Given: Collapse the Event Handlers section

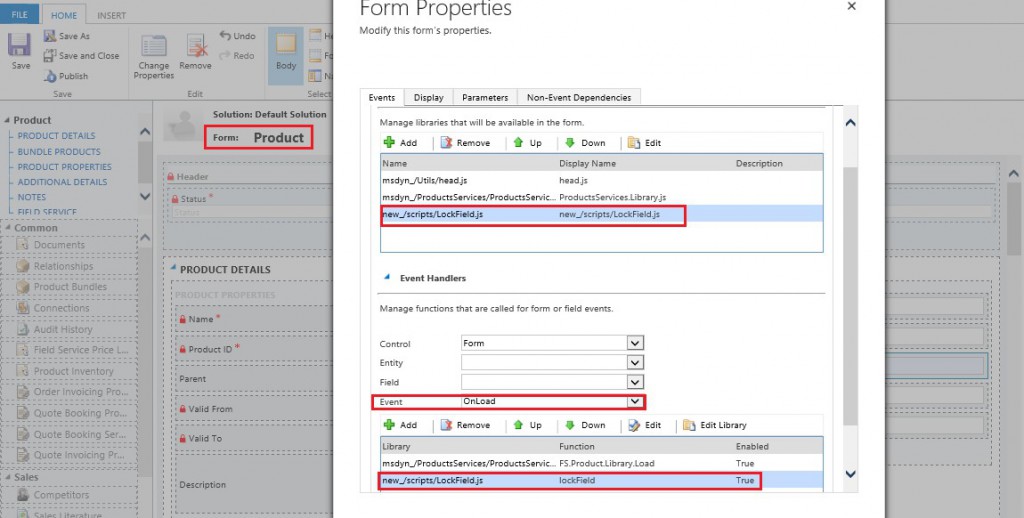Looking at the screenshot, I should pos(387,278).
